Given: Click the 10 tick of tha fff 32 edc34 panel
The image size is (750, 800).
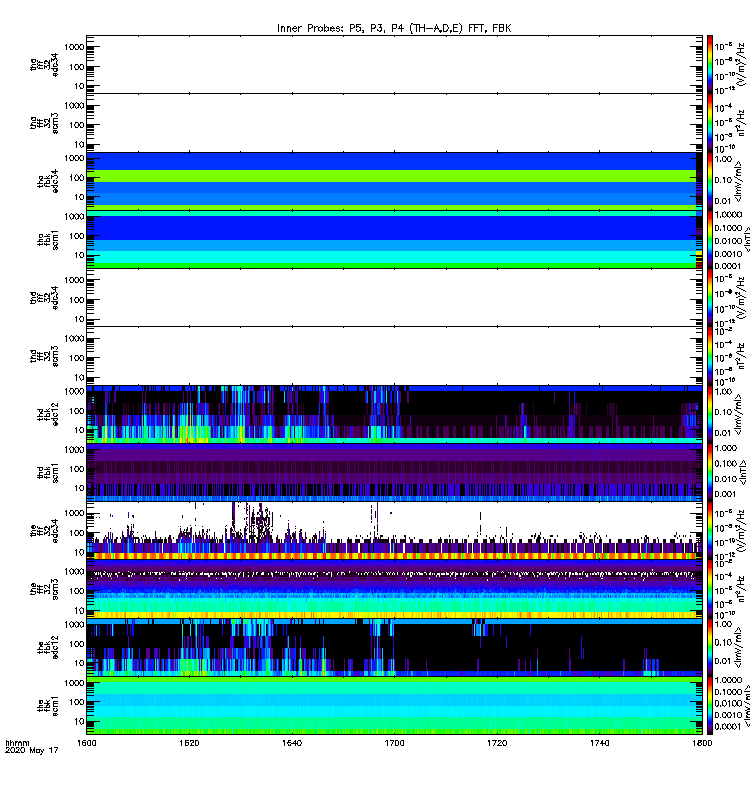Looking at the screenshot, I should click(79, 86).
